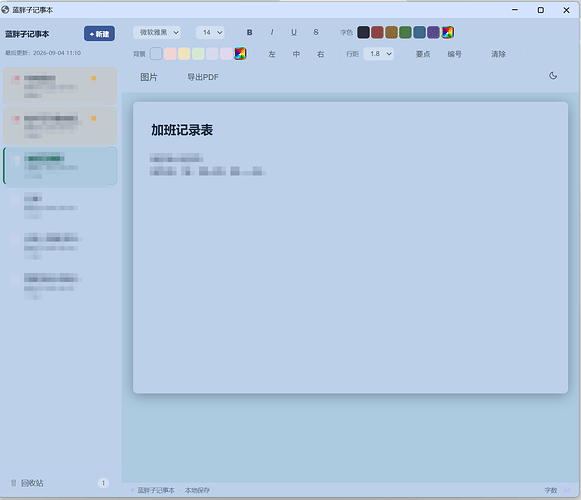Click the pink tag icon on second note
The image size is (581, 500).
pos(16,119)
